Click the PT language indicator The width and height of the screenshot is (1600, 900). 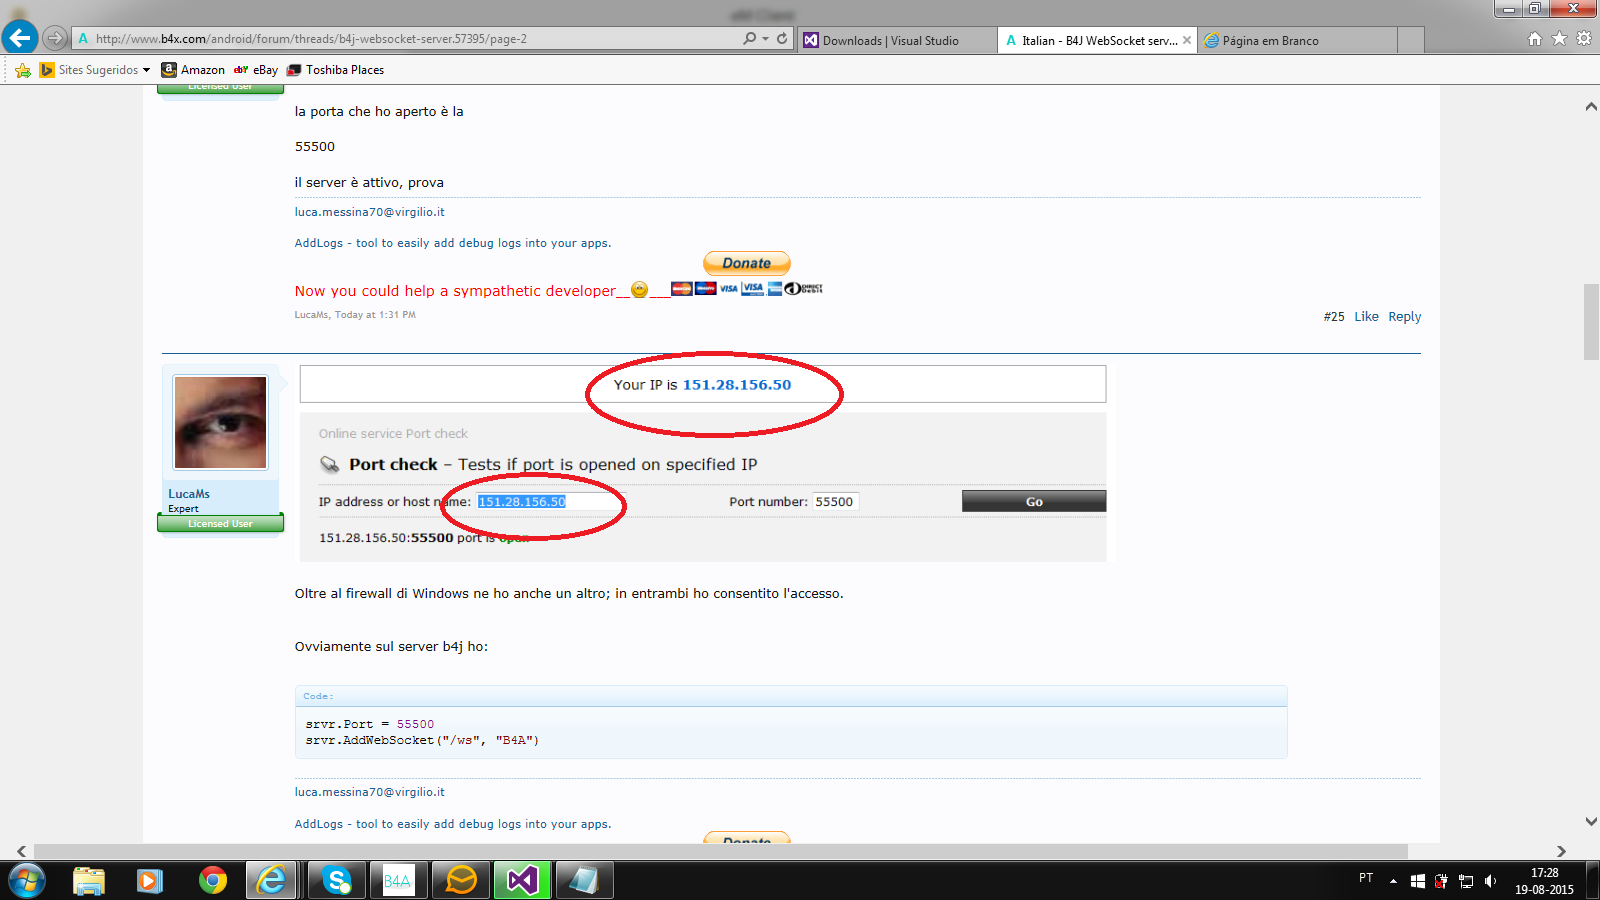coord(1366,878)
